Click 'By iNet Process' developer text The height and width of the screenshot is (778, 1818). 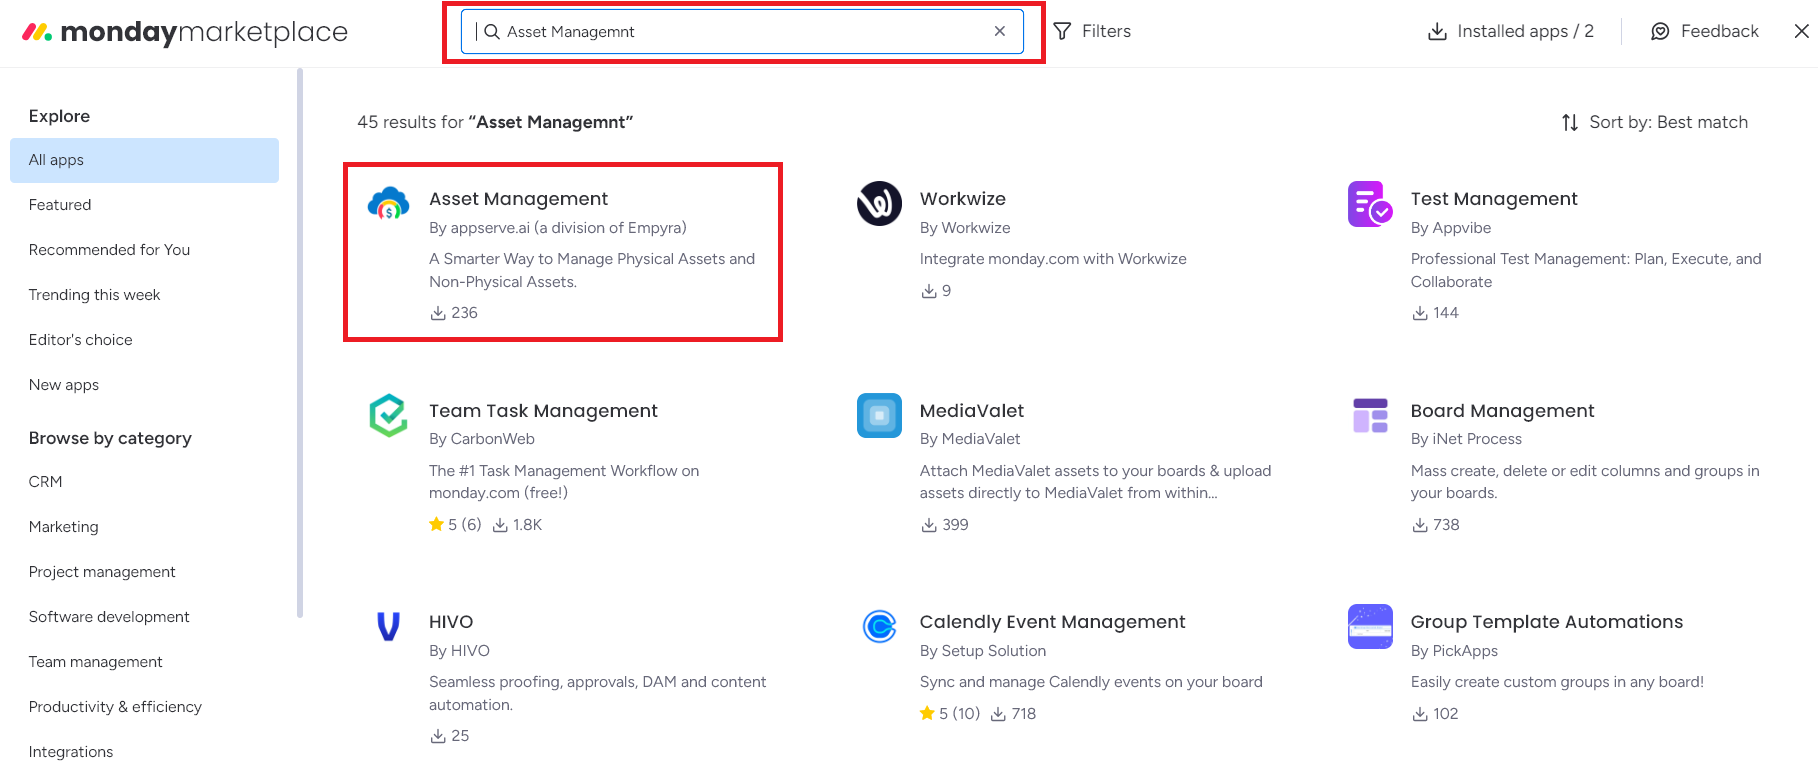click(1466, 439)
